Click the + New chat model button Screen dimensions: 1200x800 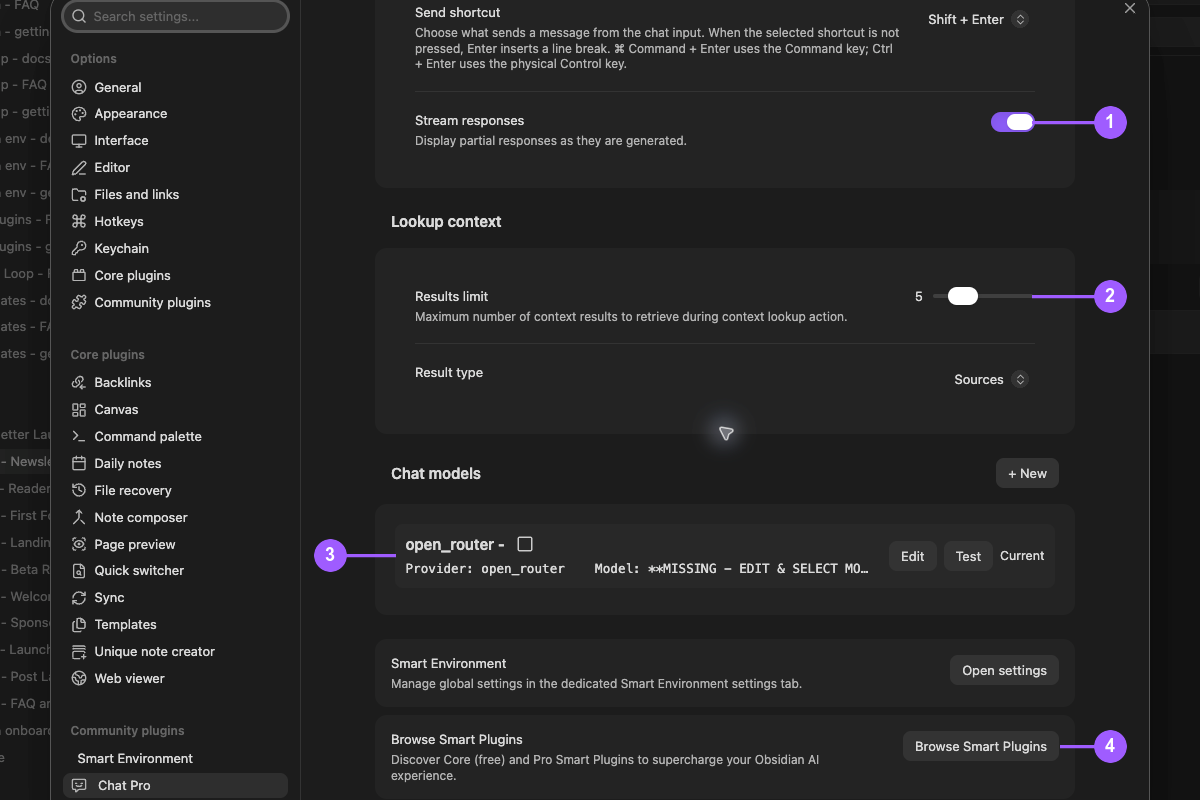1027,473
